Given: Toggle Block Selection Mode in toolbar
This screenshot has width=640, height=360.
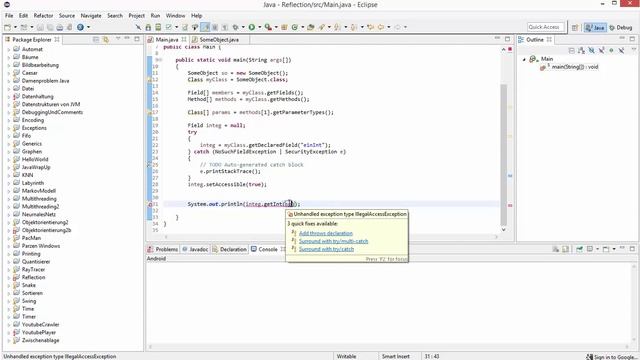Looking at the screenshot, I should tap(214, 27).
